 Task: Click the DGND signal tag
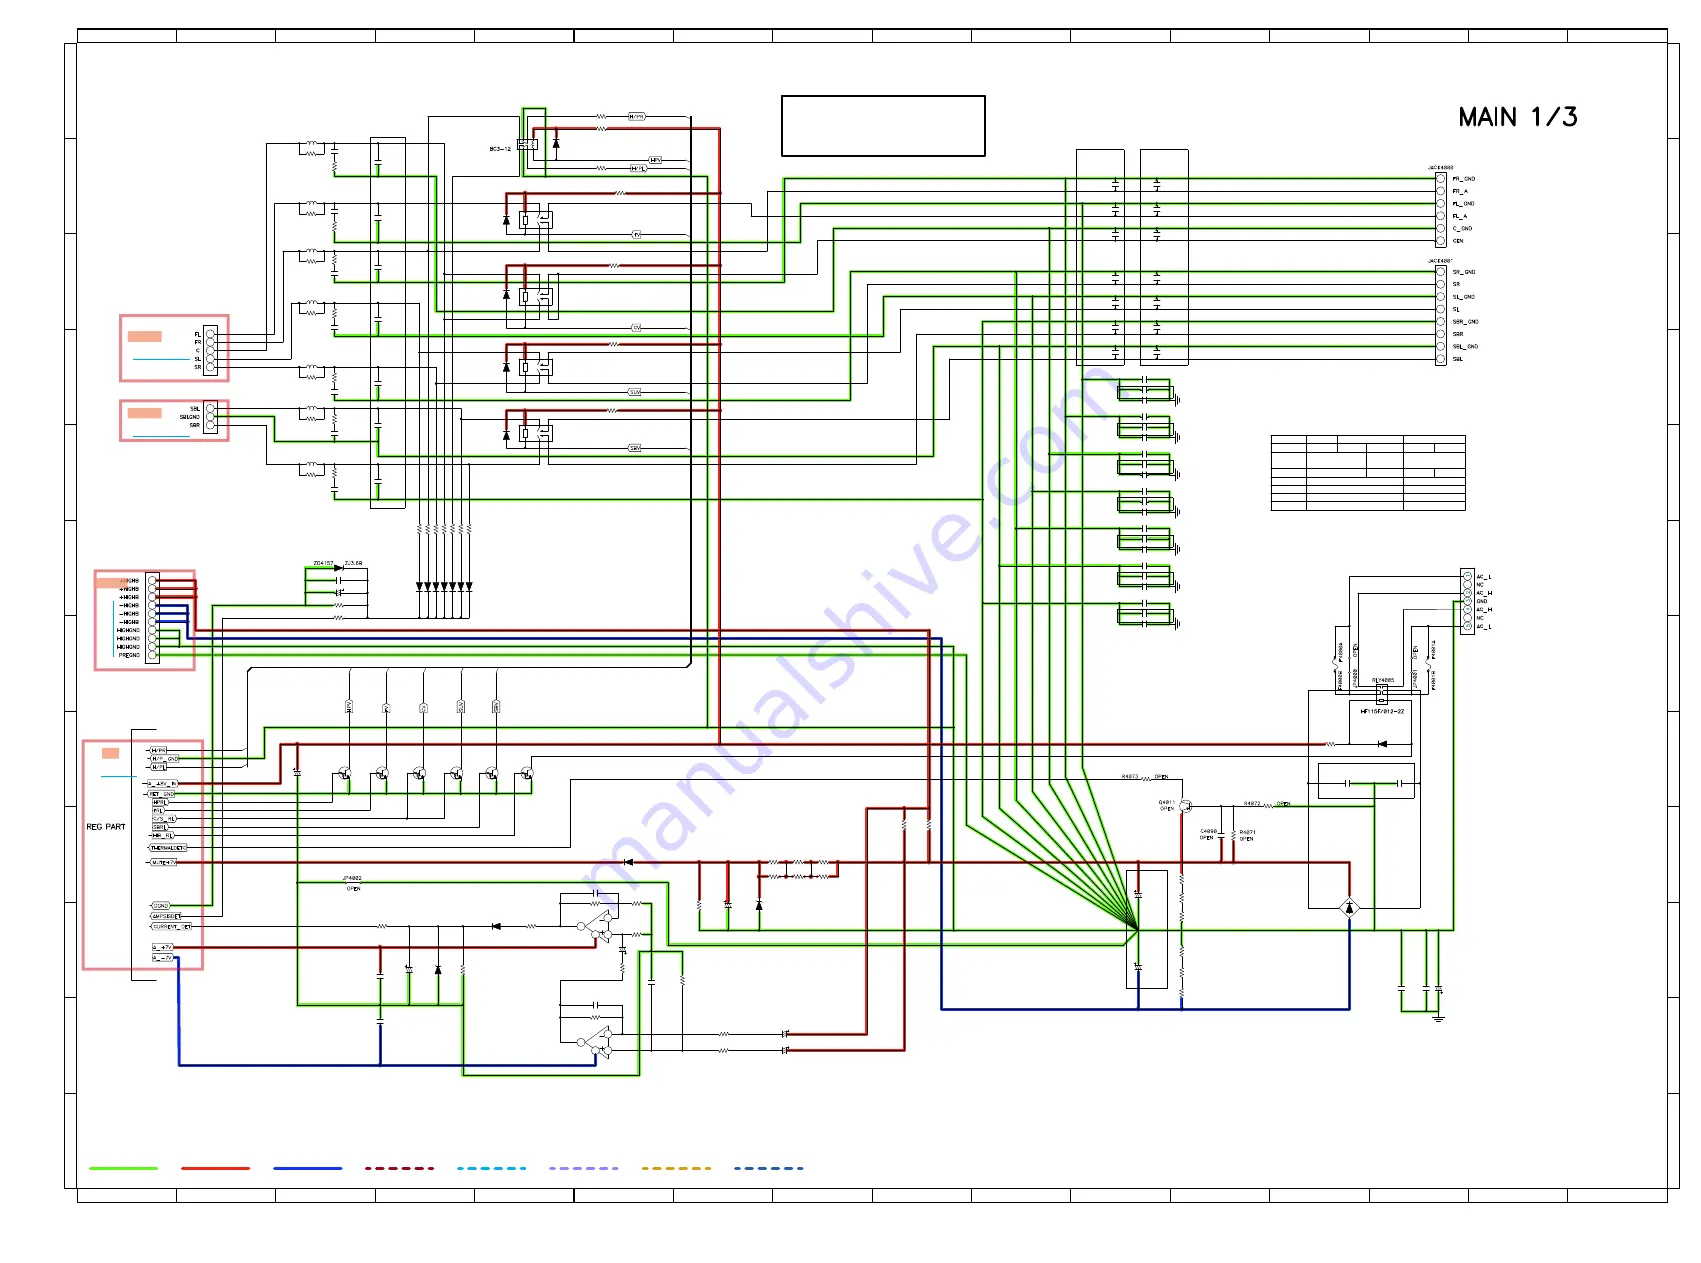160,906
